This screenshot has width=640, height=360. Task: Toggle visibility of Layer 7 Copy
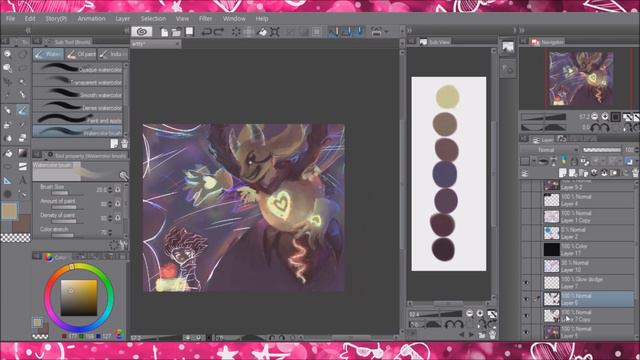(526, 316)
